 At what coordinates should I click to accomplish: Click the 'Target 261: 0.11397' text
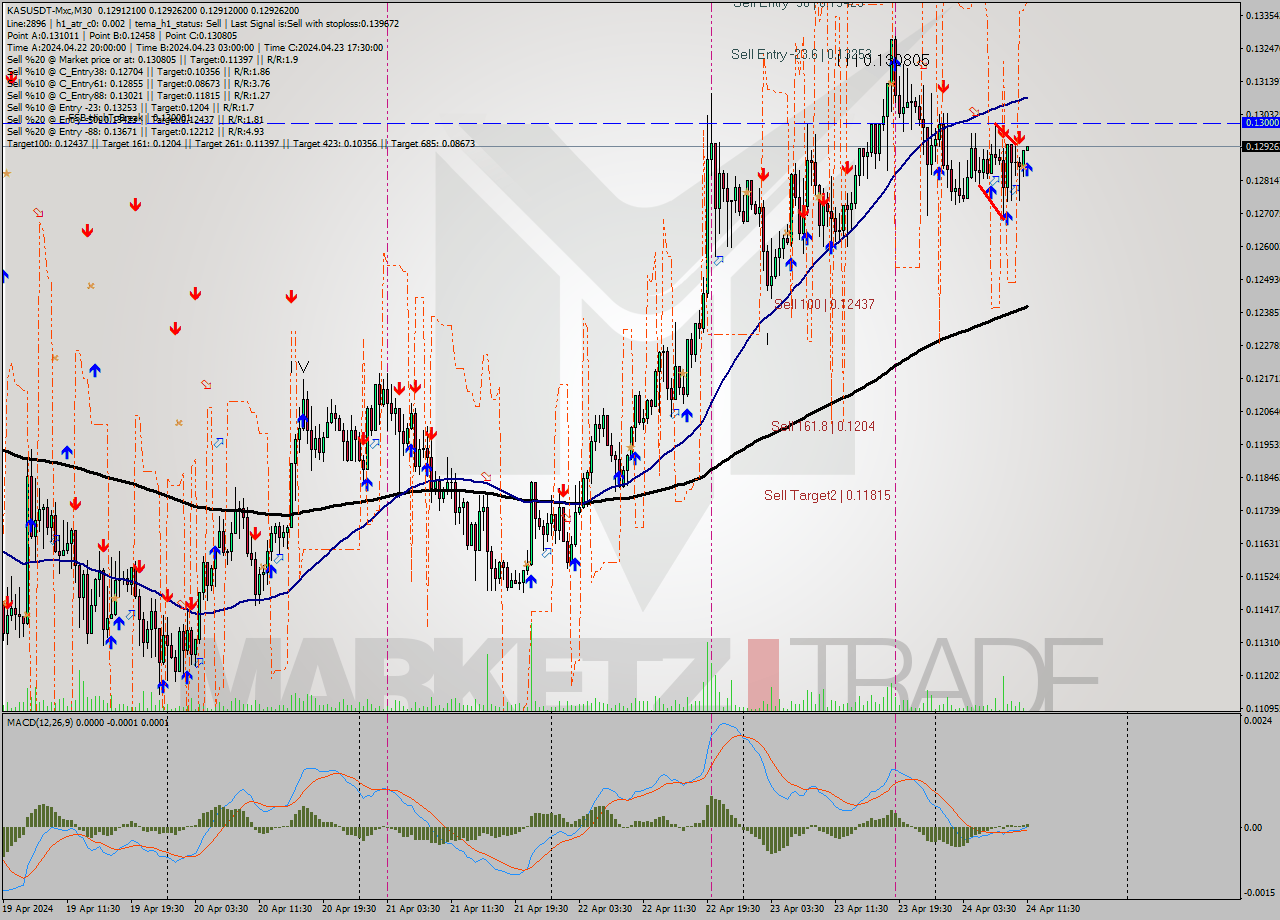tap(238, 144)
